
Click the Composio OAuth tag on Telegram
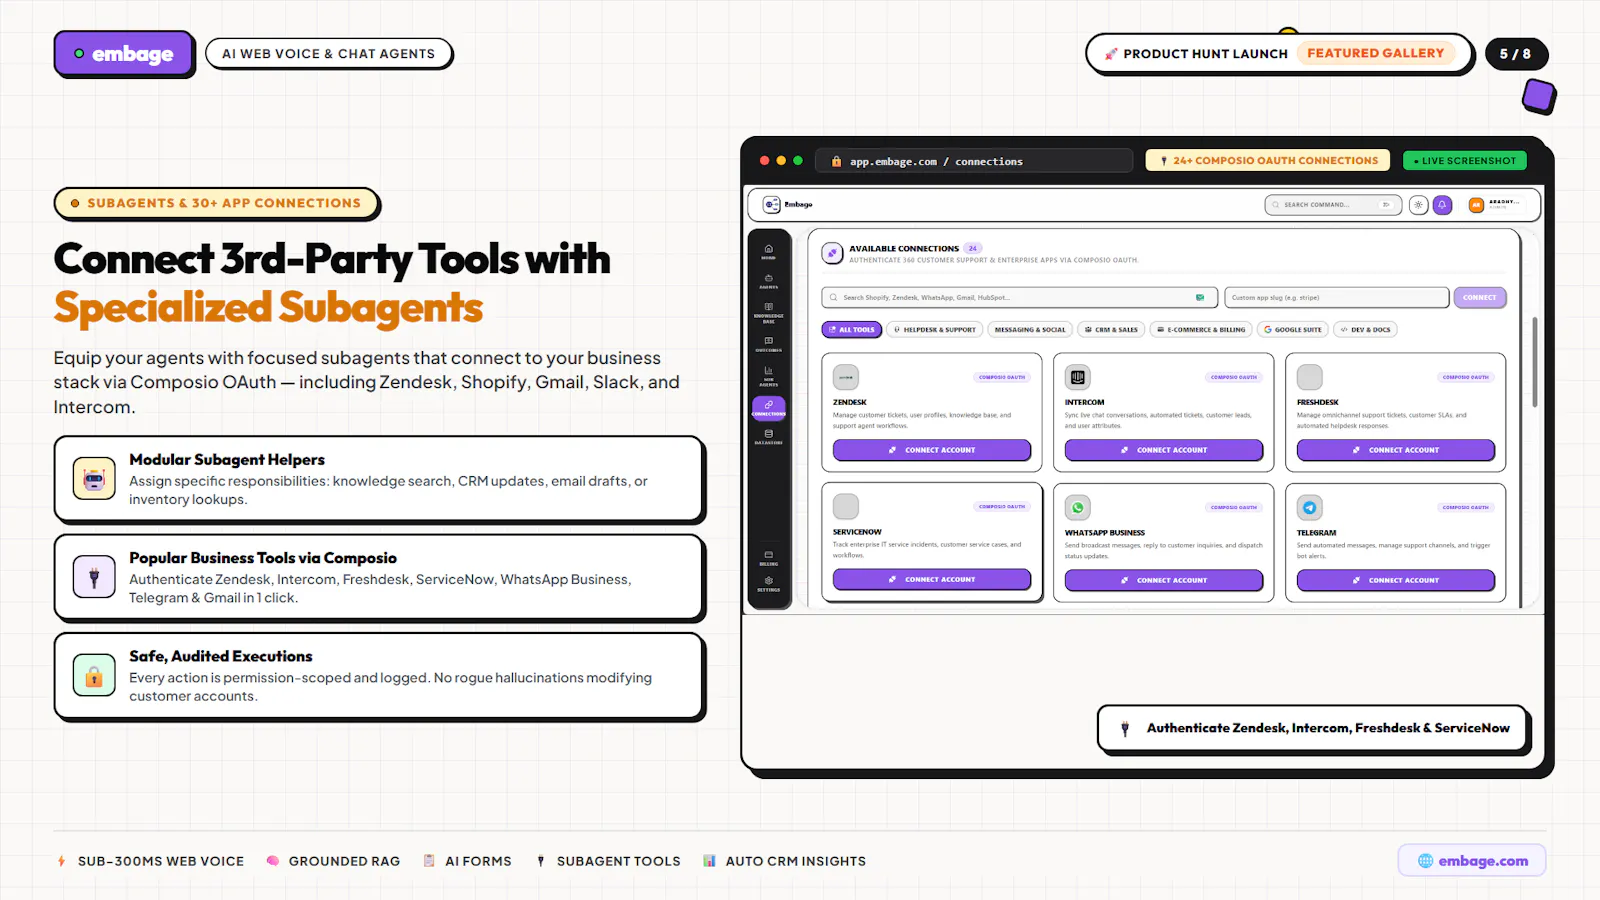(1466, 507)
